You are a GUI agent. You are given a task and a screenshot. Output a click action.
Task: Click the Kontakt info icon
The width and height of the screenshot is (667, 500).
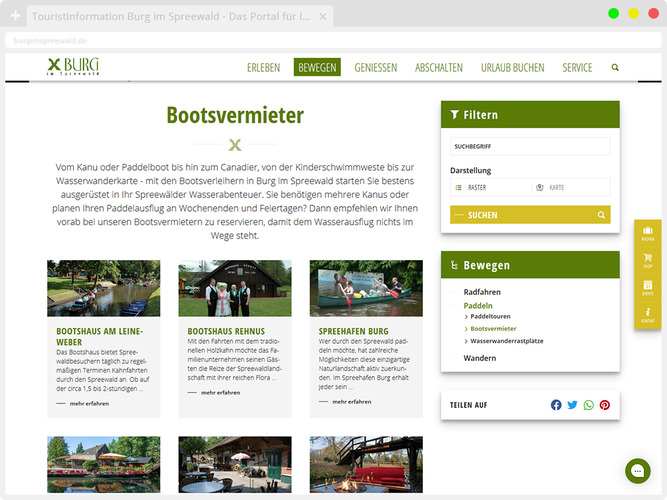click(648, 314)
